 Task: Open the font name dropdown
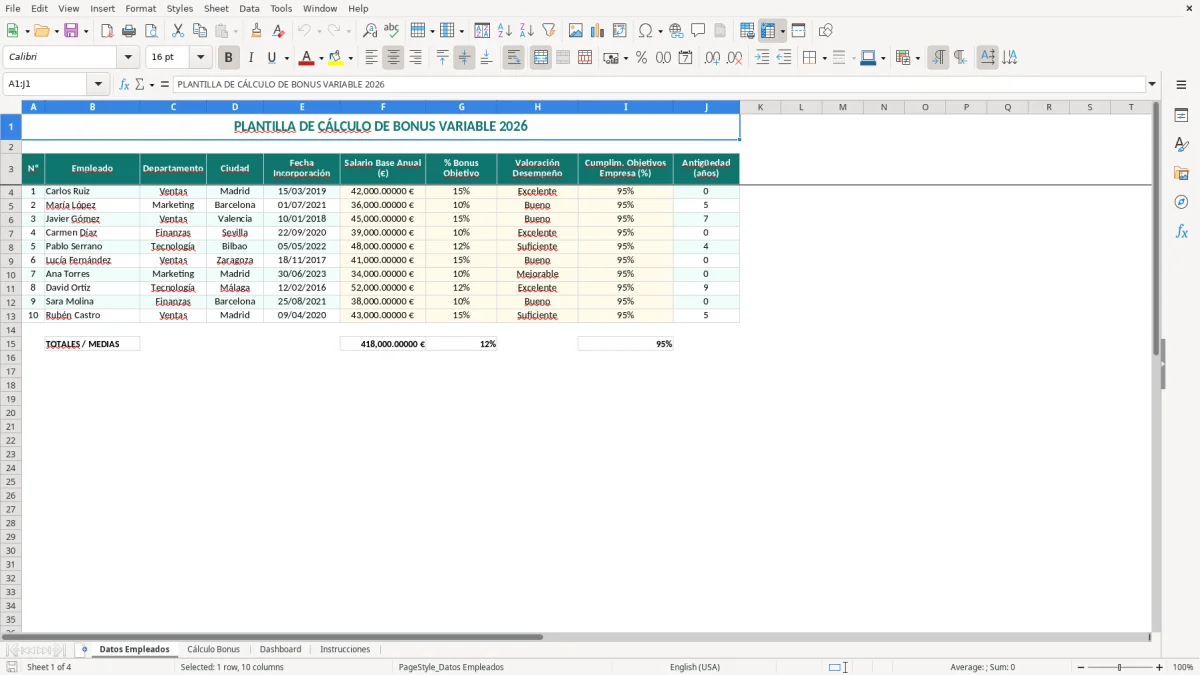tap(128, 58)
